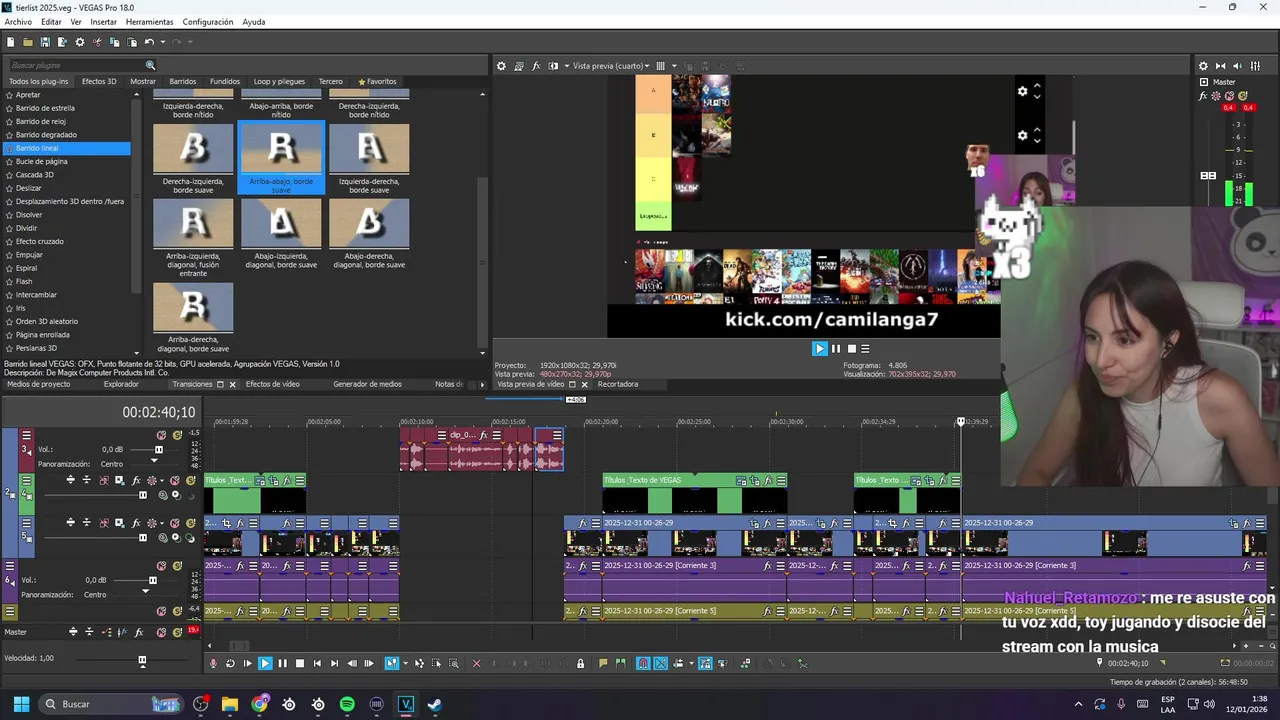The height and width of the screenshot is (720, 1280).
Task: Toggle Enable snapping magnet icon
Action: (643, 663)
